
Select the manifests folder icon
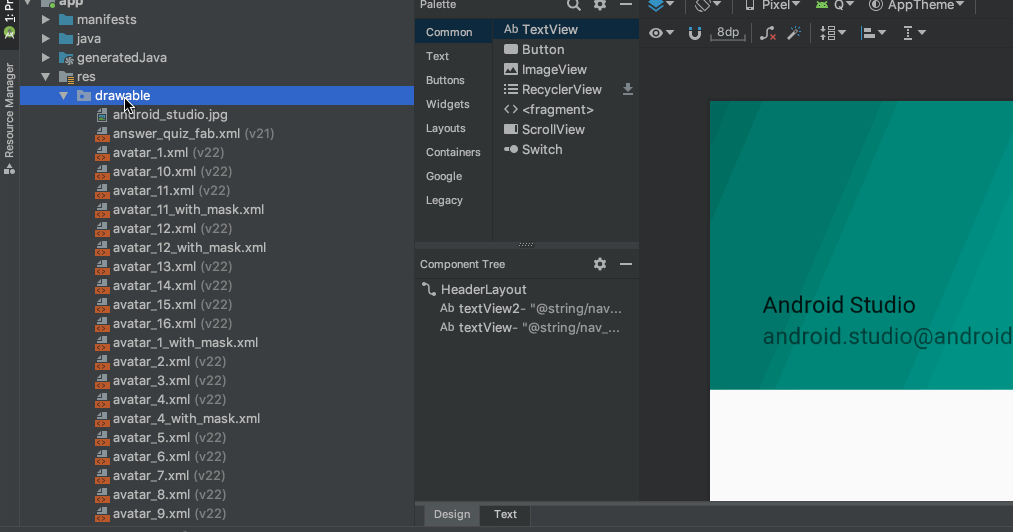(x=66, y=19)
